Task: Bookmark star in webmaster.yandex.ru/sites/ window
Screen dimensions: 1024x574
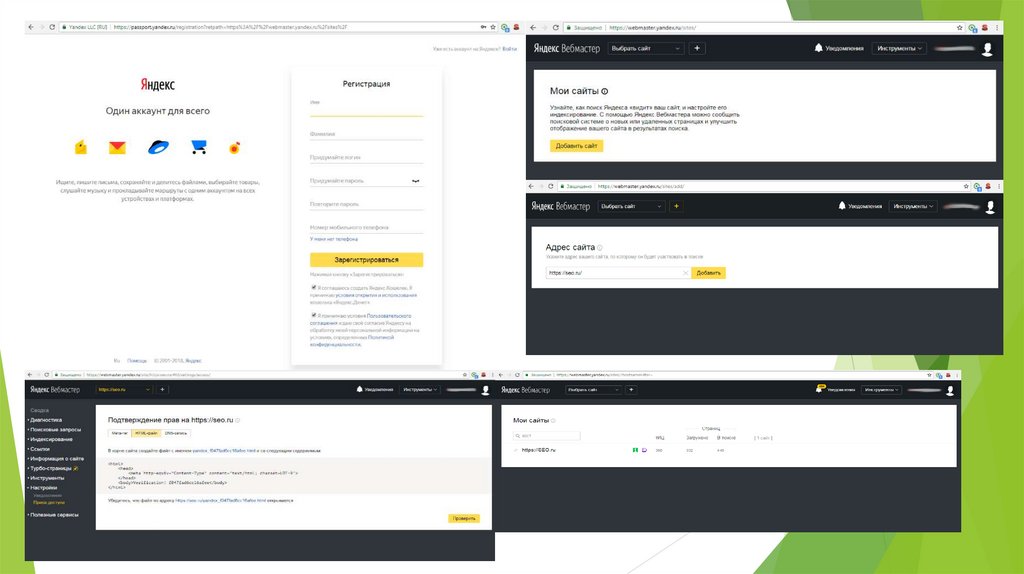Action: pyautogui.click(x=959, y=27)
